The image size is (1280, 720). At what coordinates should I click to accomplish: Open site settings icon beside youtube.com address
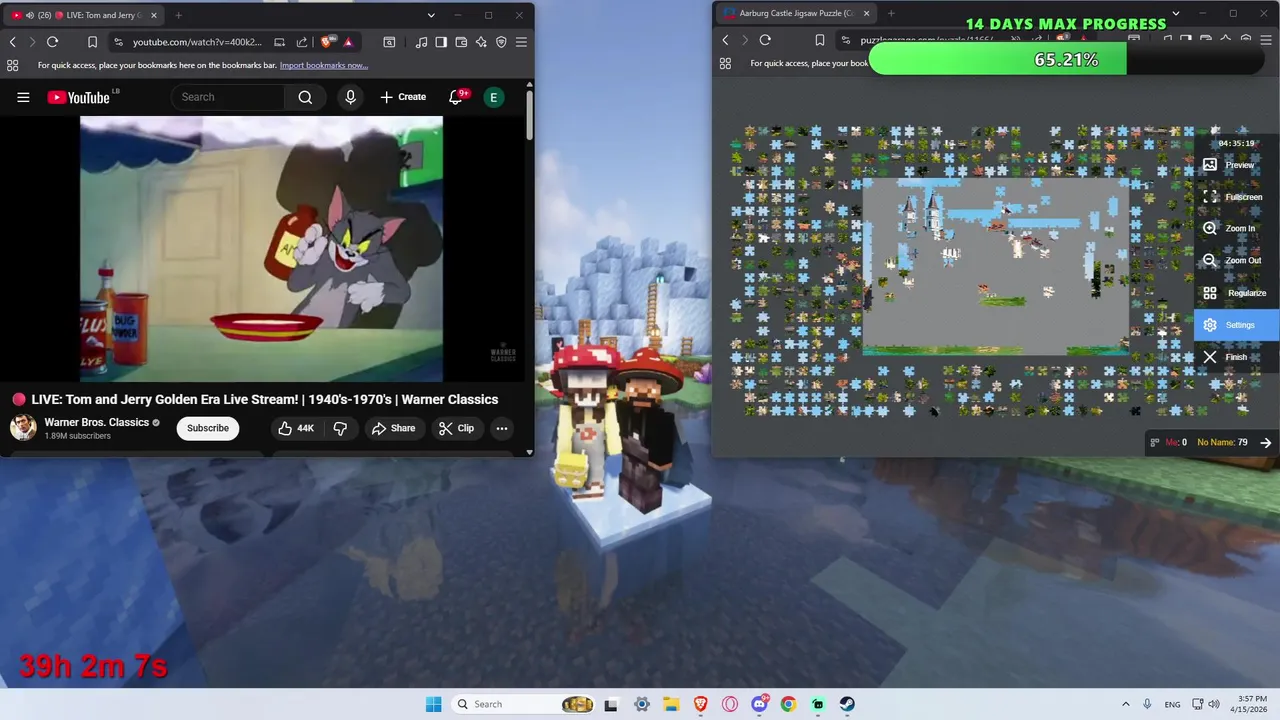pos(118,42)
